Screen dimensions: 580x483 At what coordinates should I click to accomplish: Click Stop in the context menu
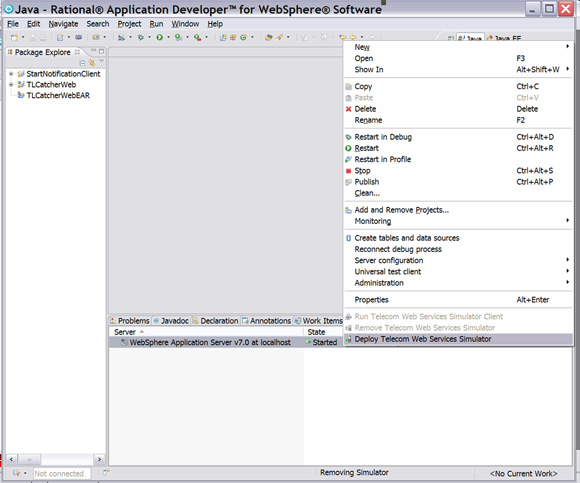(x=459, y=171)
